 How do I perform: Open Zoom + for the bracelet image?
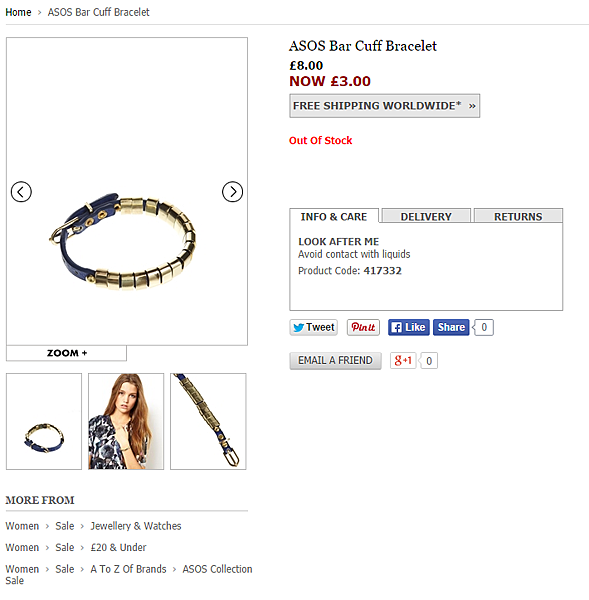(67, 353)
